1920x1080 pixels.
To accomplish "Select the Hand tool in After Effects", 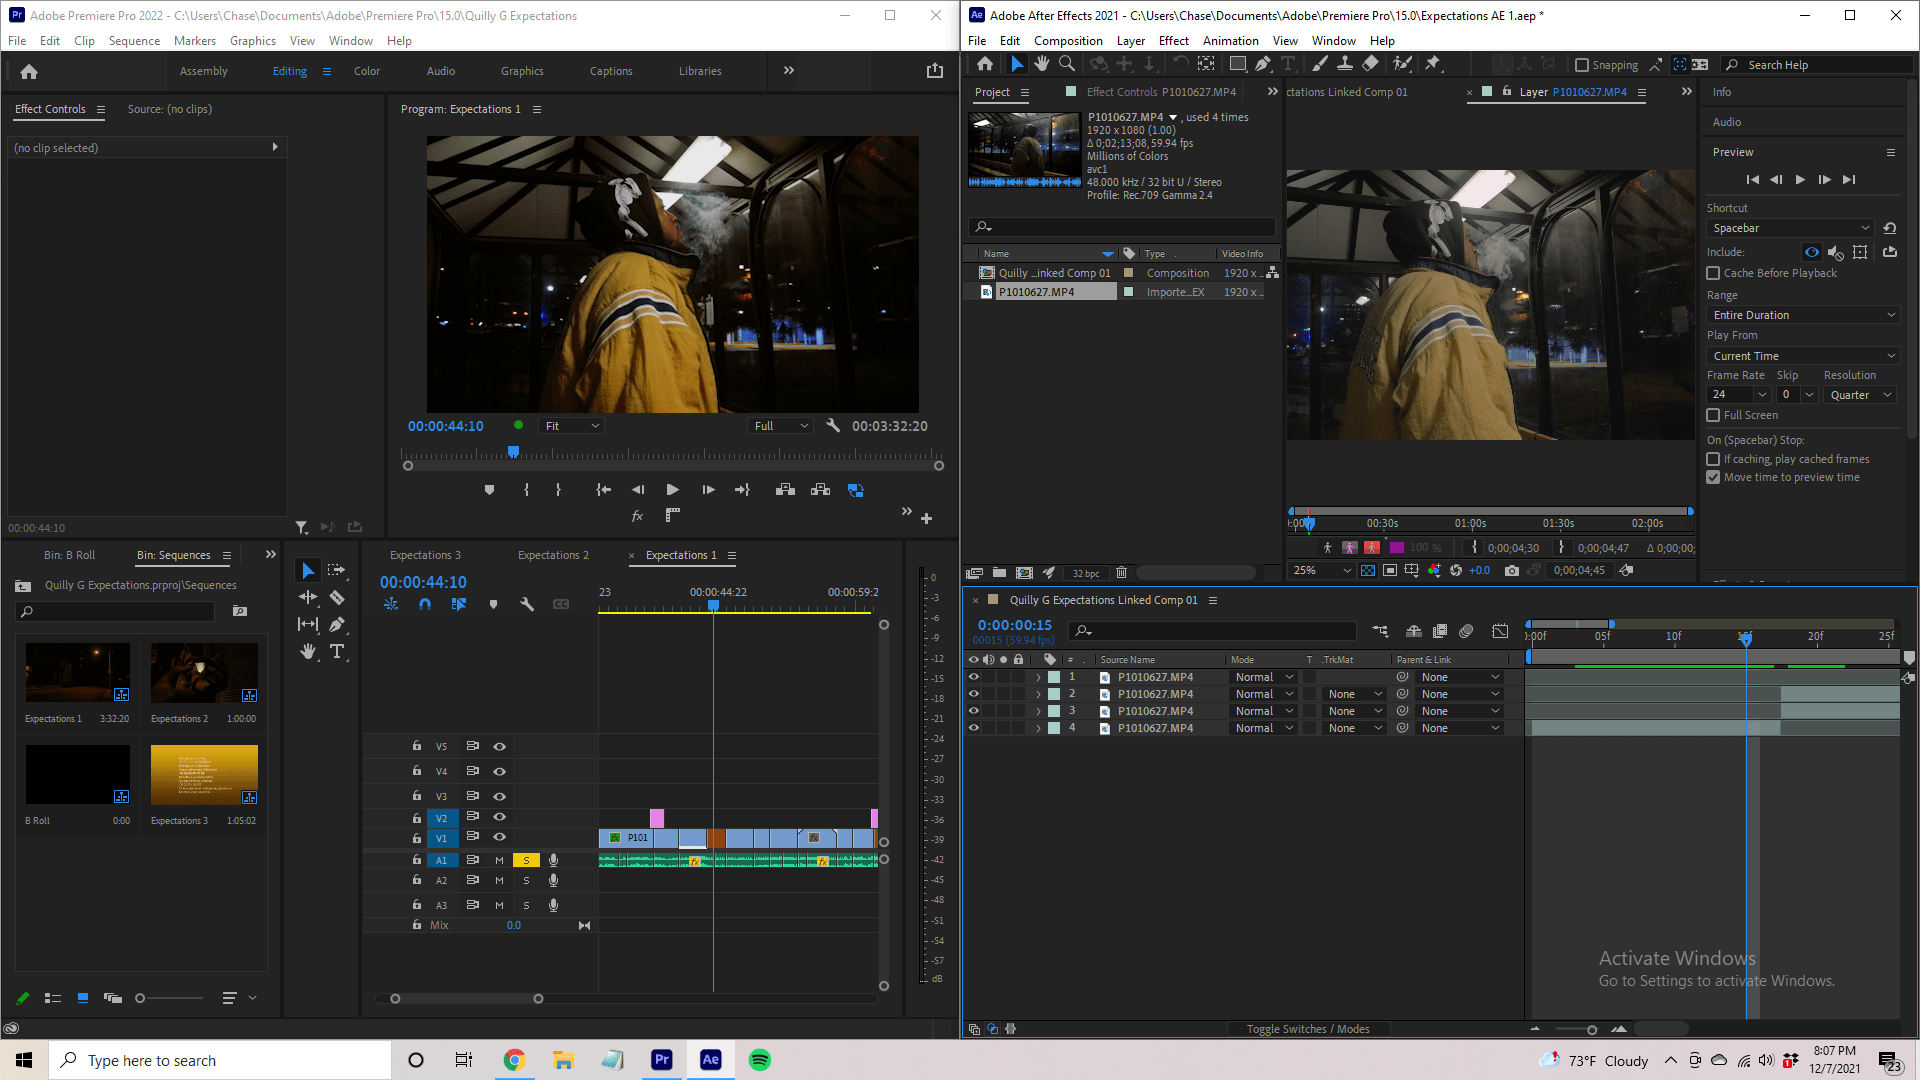I will pos(1042,63).
